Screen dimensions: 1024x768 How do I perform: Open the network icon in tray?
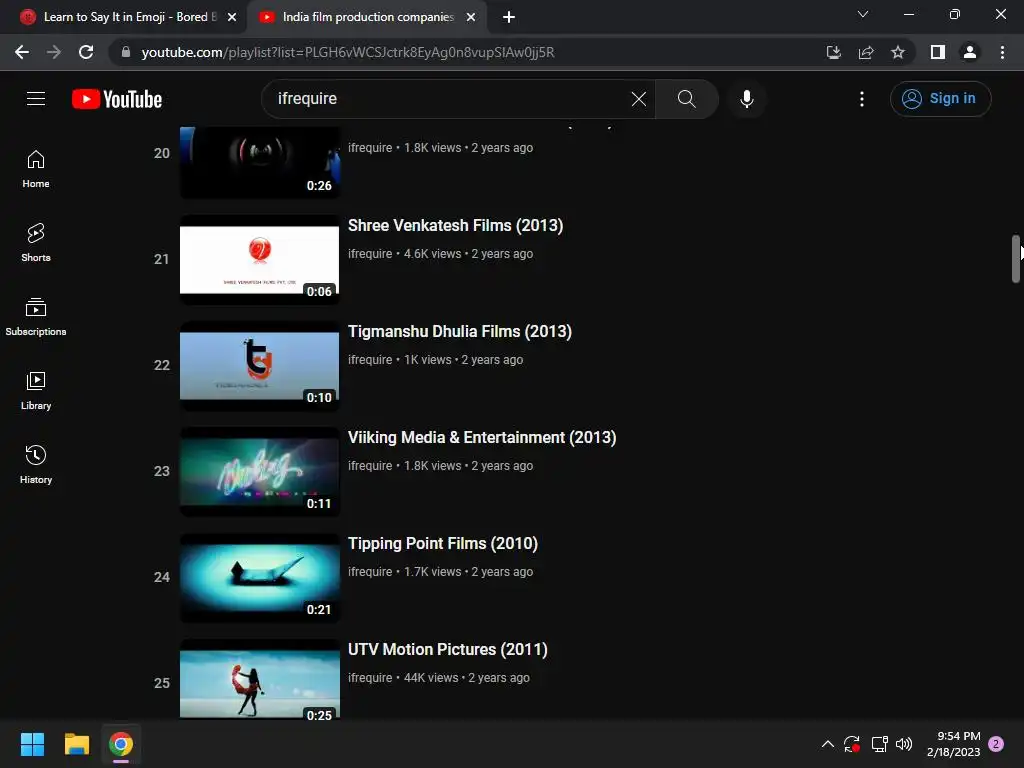click(879, 744)
